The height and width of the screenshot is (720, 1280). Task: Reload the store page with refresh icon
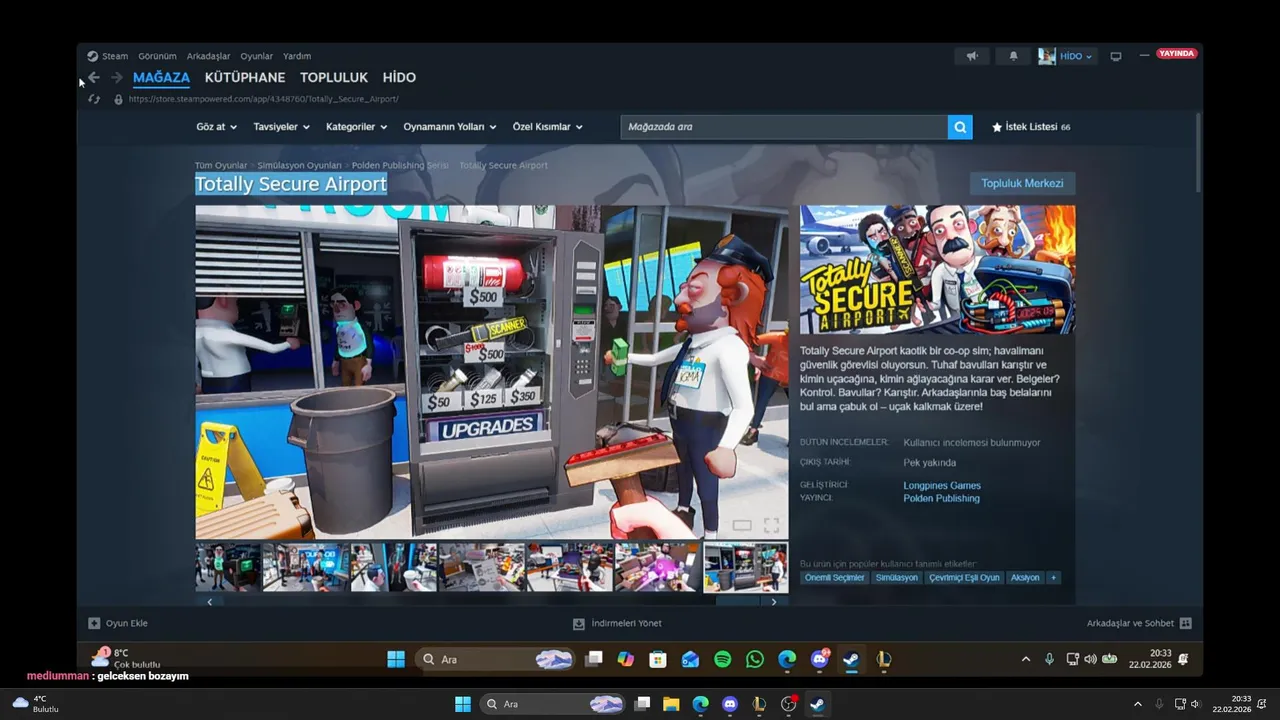94,99
